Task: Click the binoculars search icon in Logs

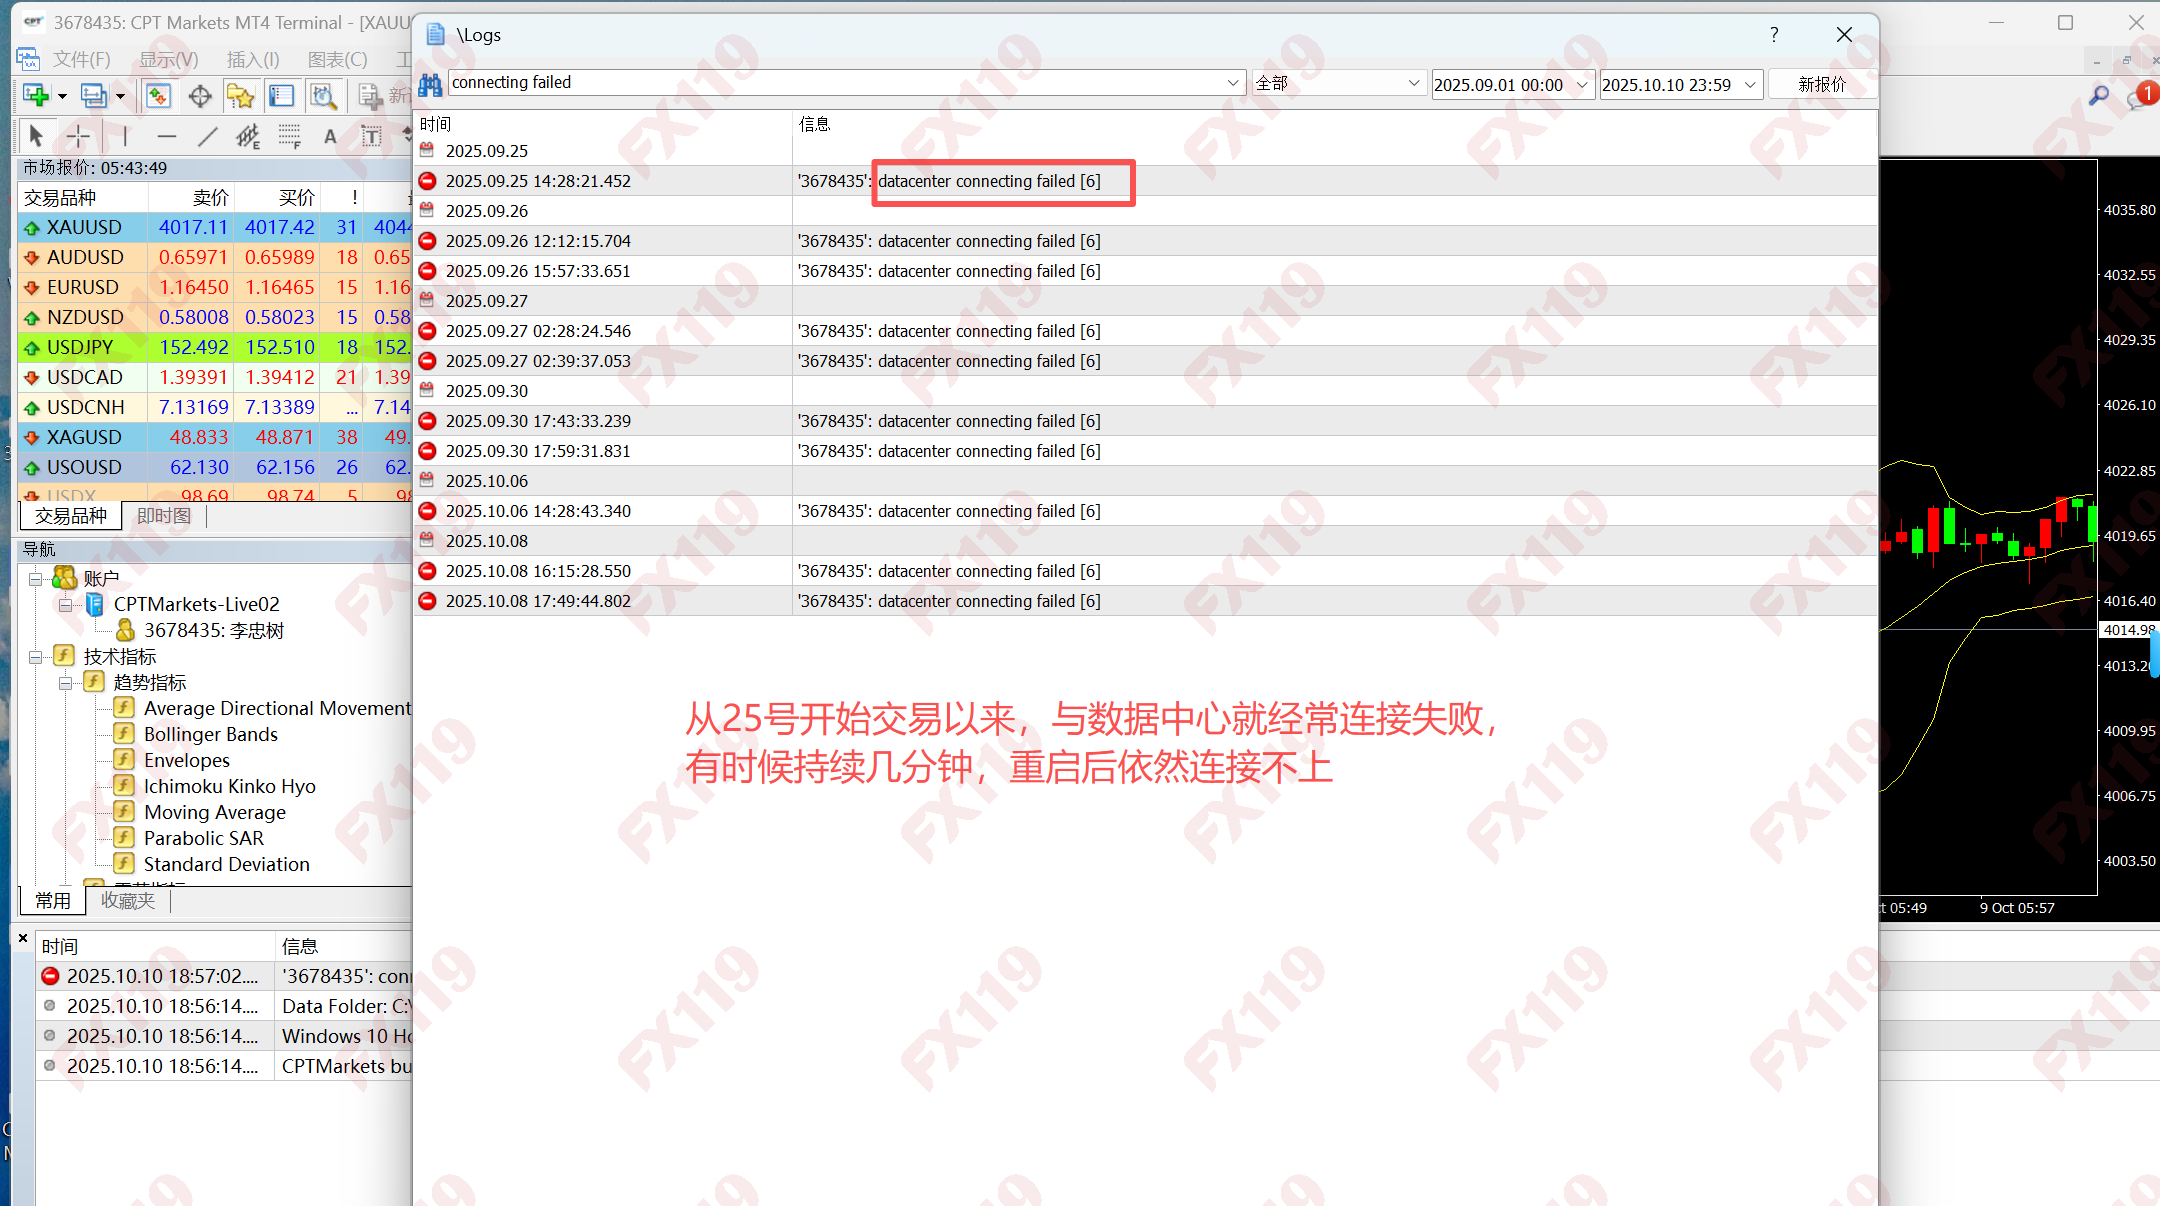Action: point(430,84)
